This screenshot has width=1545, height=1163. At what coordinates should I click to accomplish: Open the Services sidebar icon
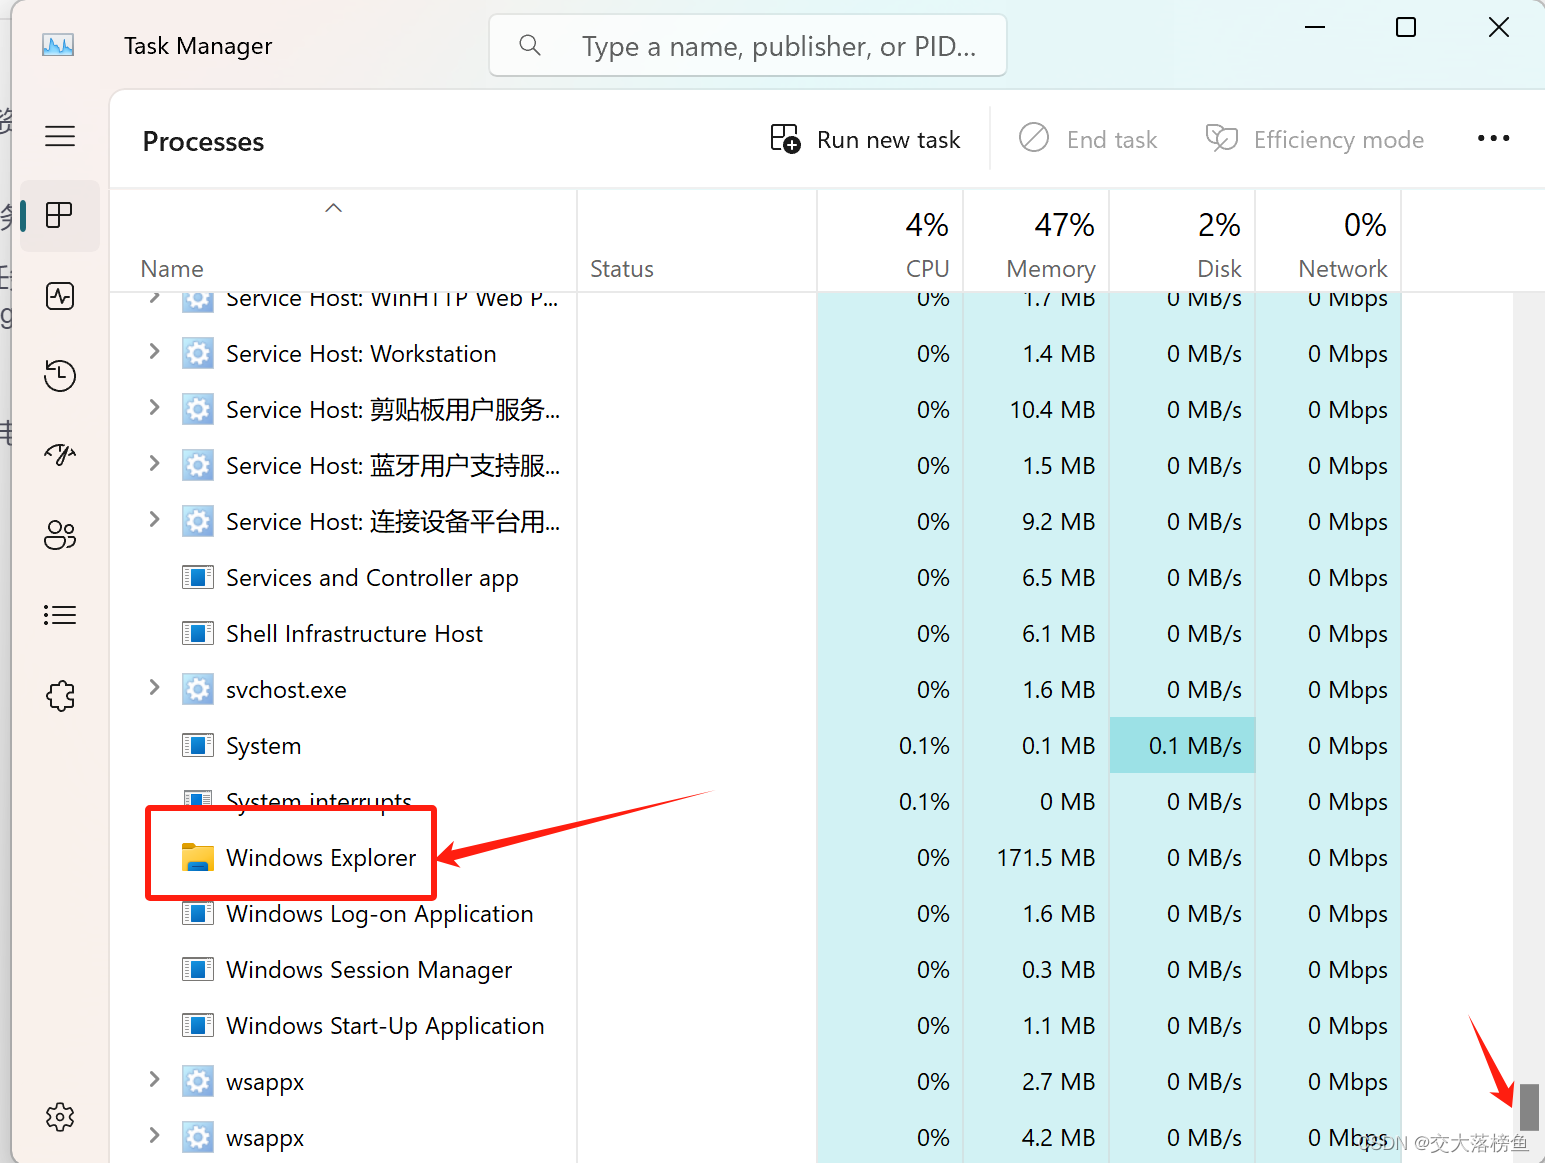point(60,695)
